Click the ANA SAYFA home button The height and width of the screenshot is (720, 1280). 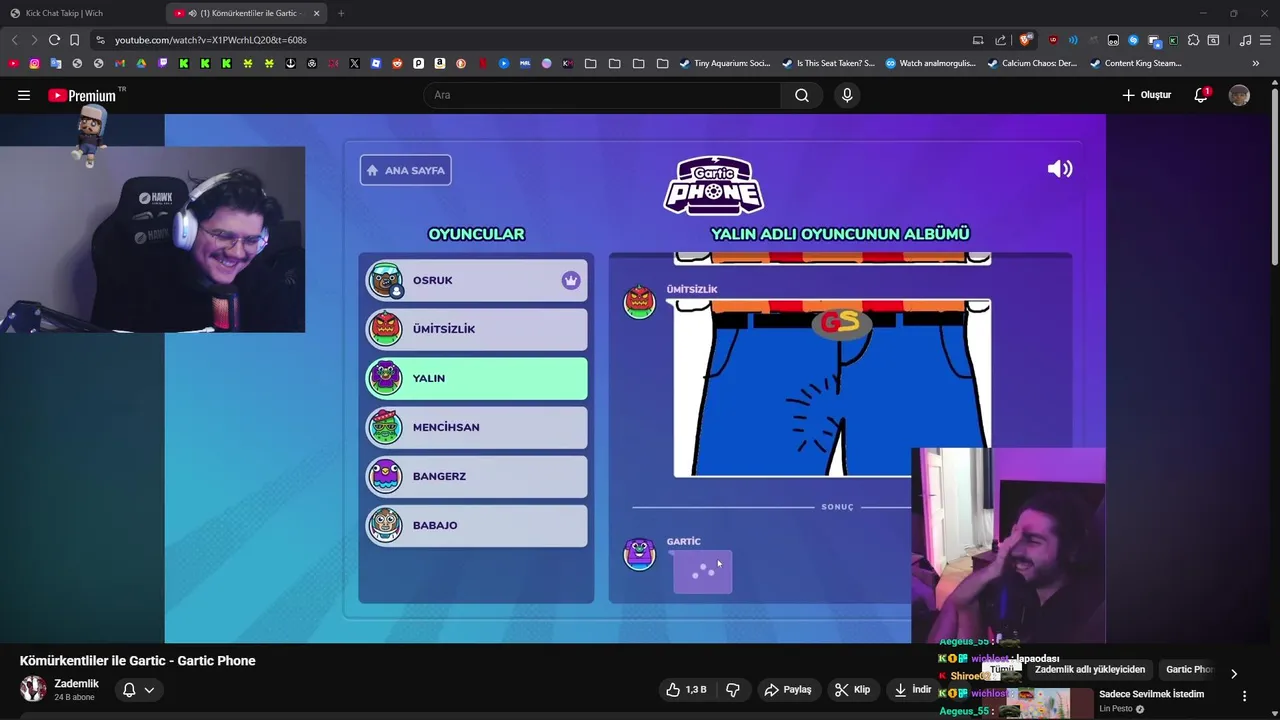405,170
